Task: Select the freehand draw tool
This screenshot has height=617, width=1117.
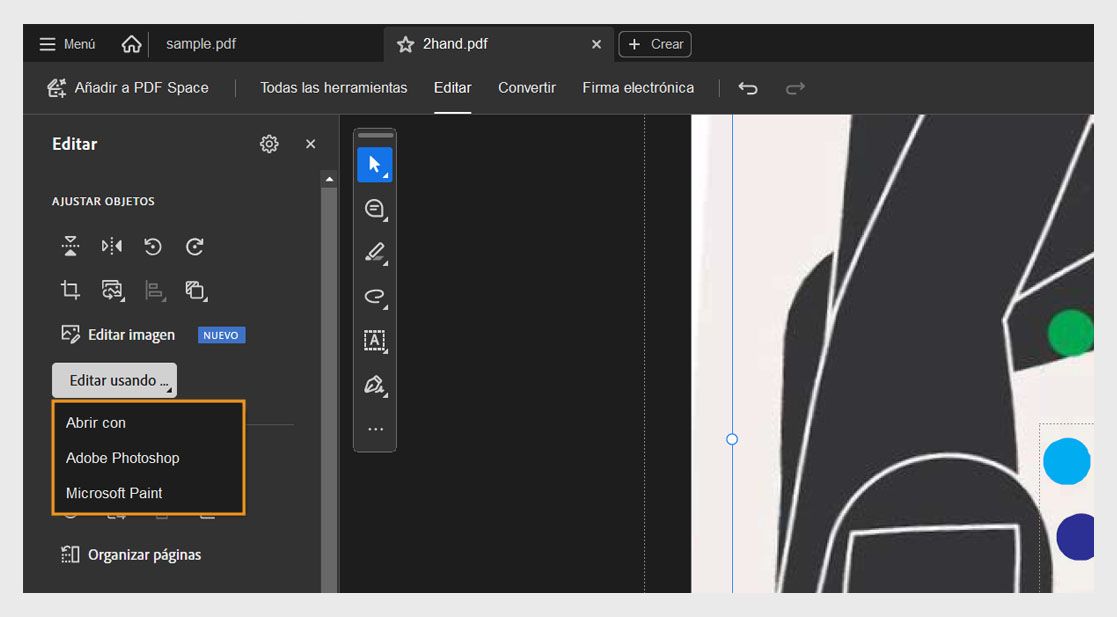Action: (374, 297)
